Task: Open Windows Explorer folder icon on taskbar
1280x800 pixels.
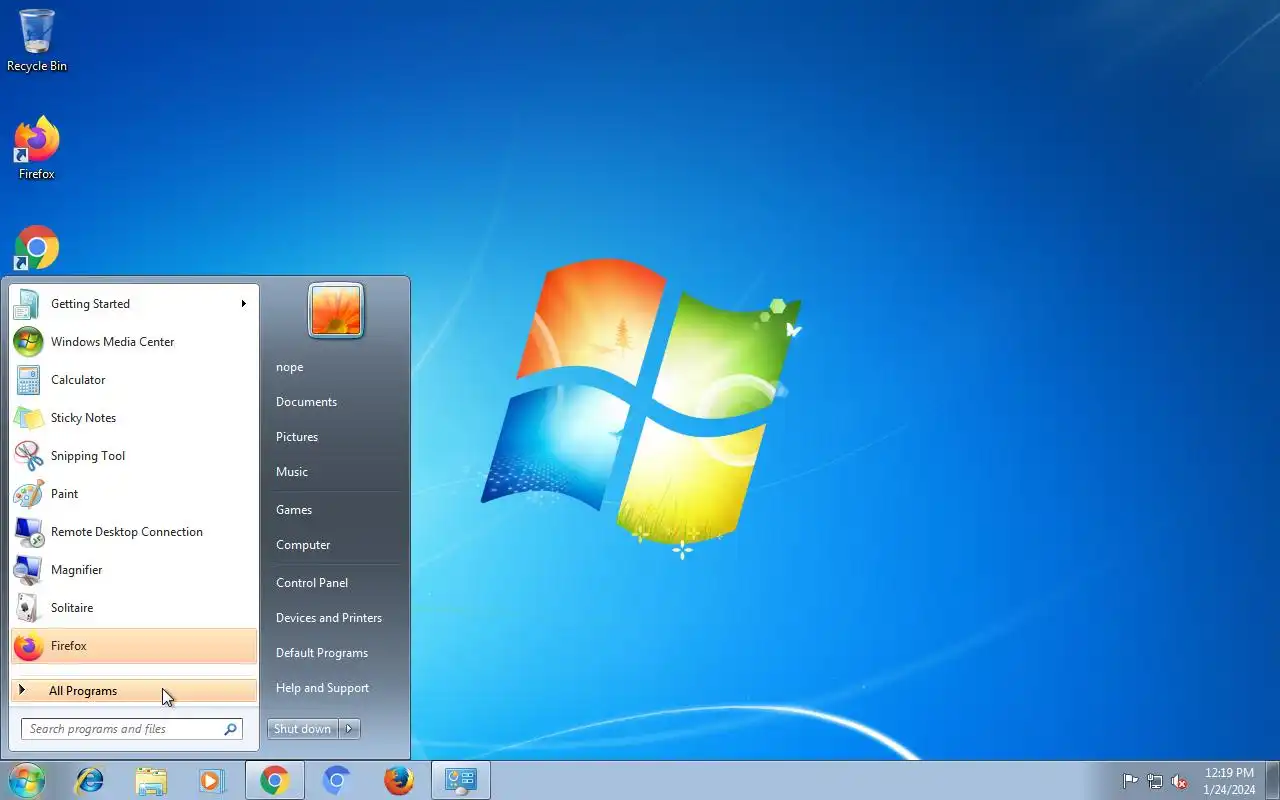Action: [x=151, y=780]
